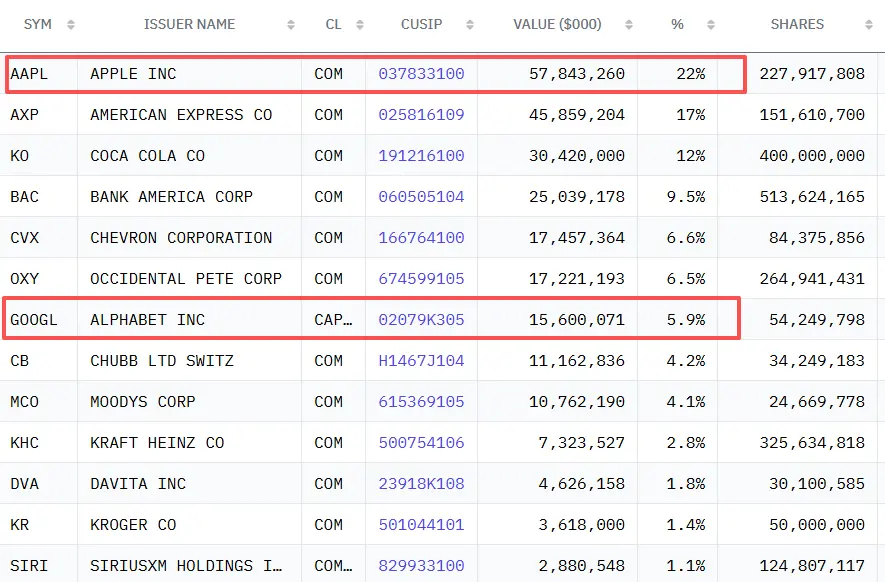Click the shares figure 400,000,000
Image resolution: width=885 pixels, height=582 pixels.
[x=812, y=156]
